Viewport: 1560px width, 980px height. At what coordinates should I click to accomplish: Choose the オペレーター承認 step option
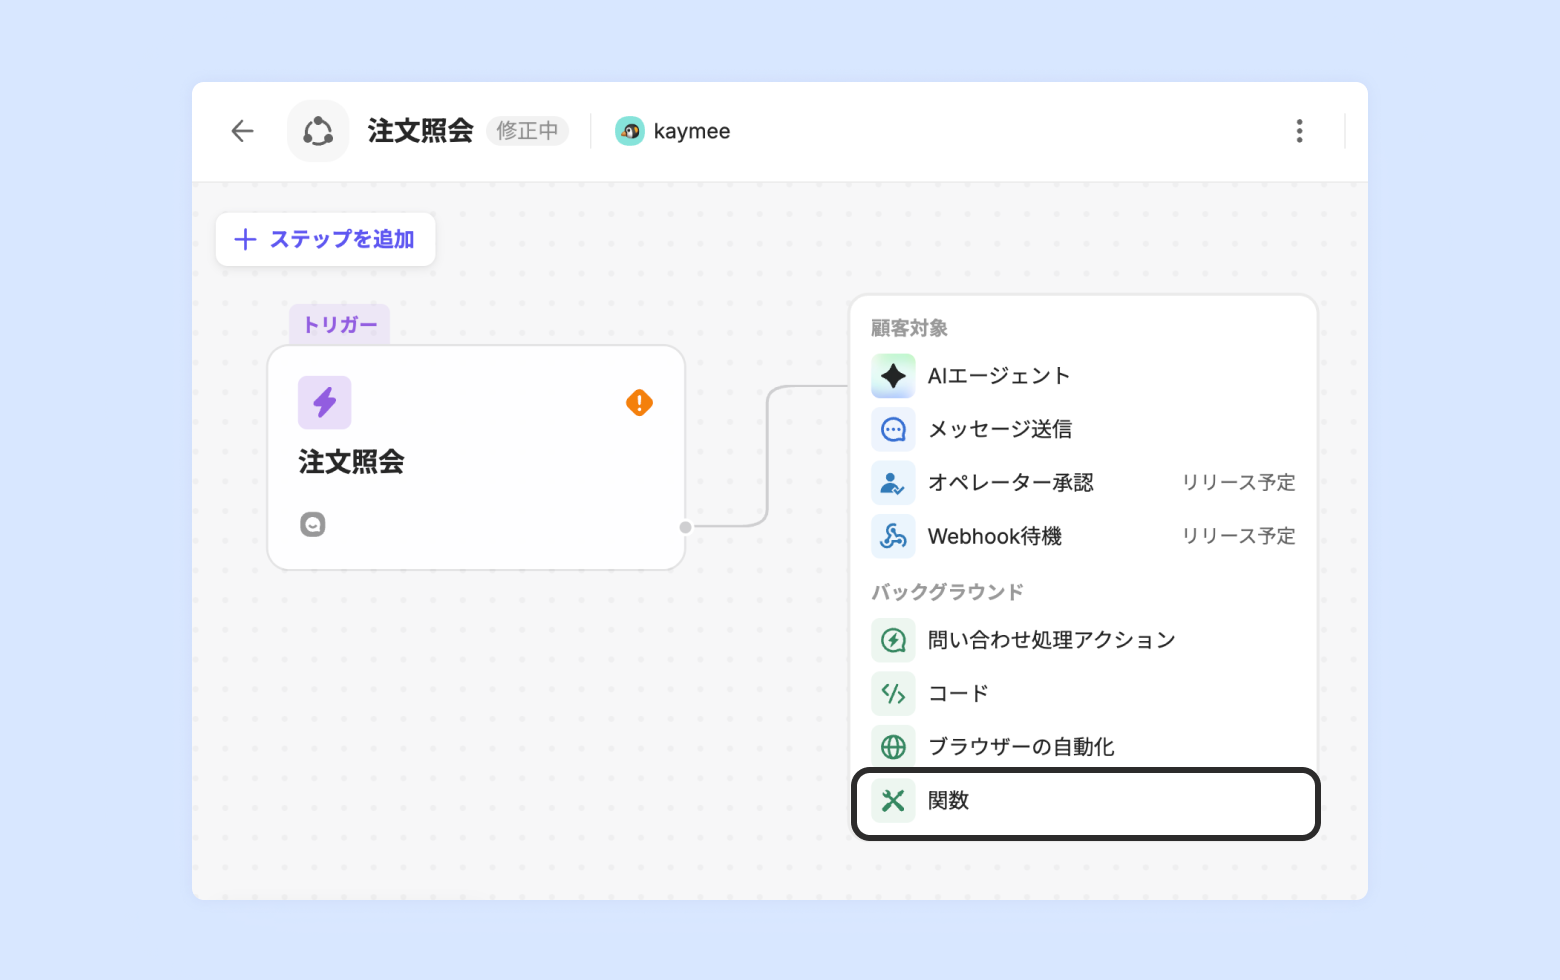[1010, 482]
